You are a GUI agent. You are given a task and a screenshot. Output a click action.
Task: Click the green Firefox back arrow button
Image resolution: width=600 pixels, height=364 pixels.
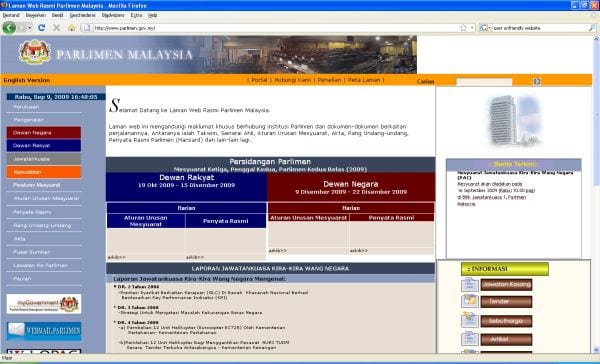[x=9, y=28]
